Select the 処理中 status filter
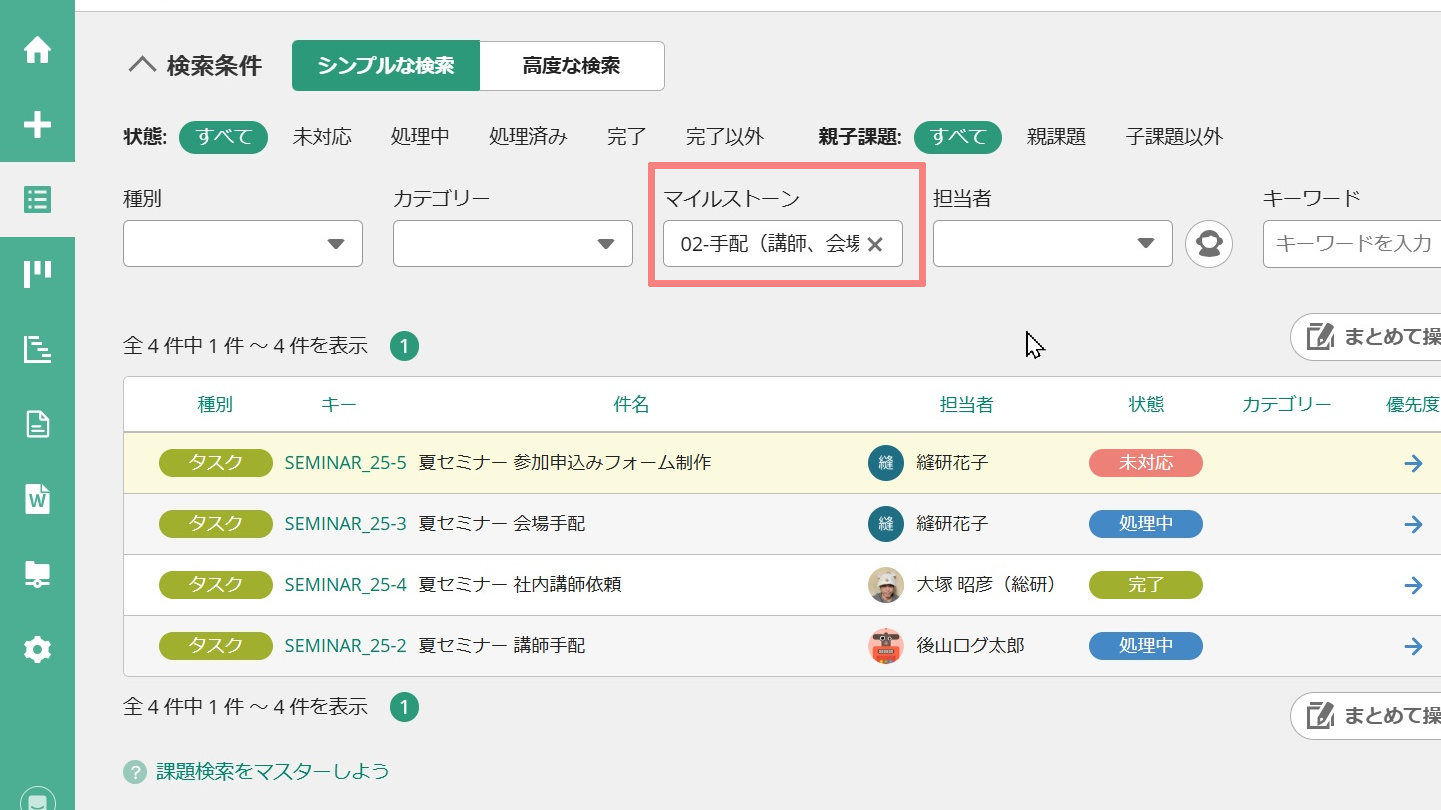1441x810 pixels. click(x=420, y=137)
